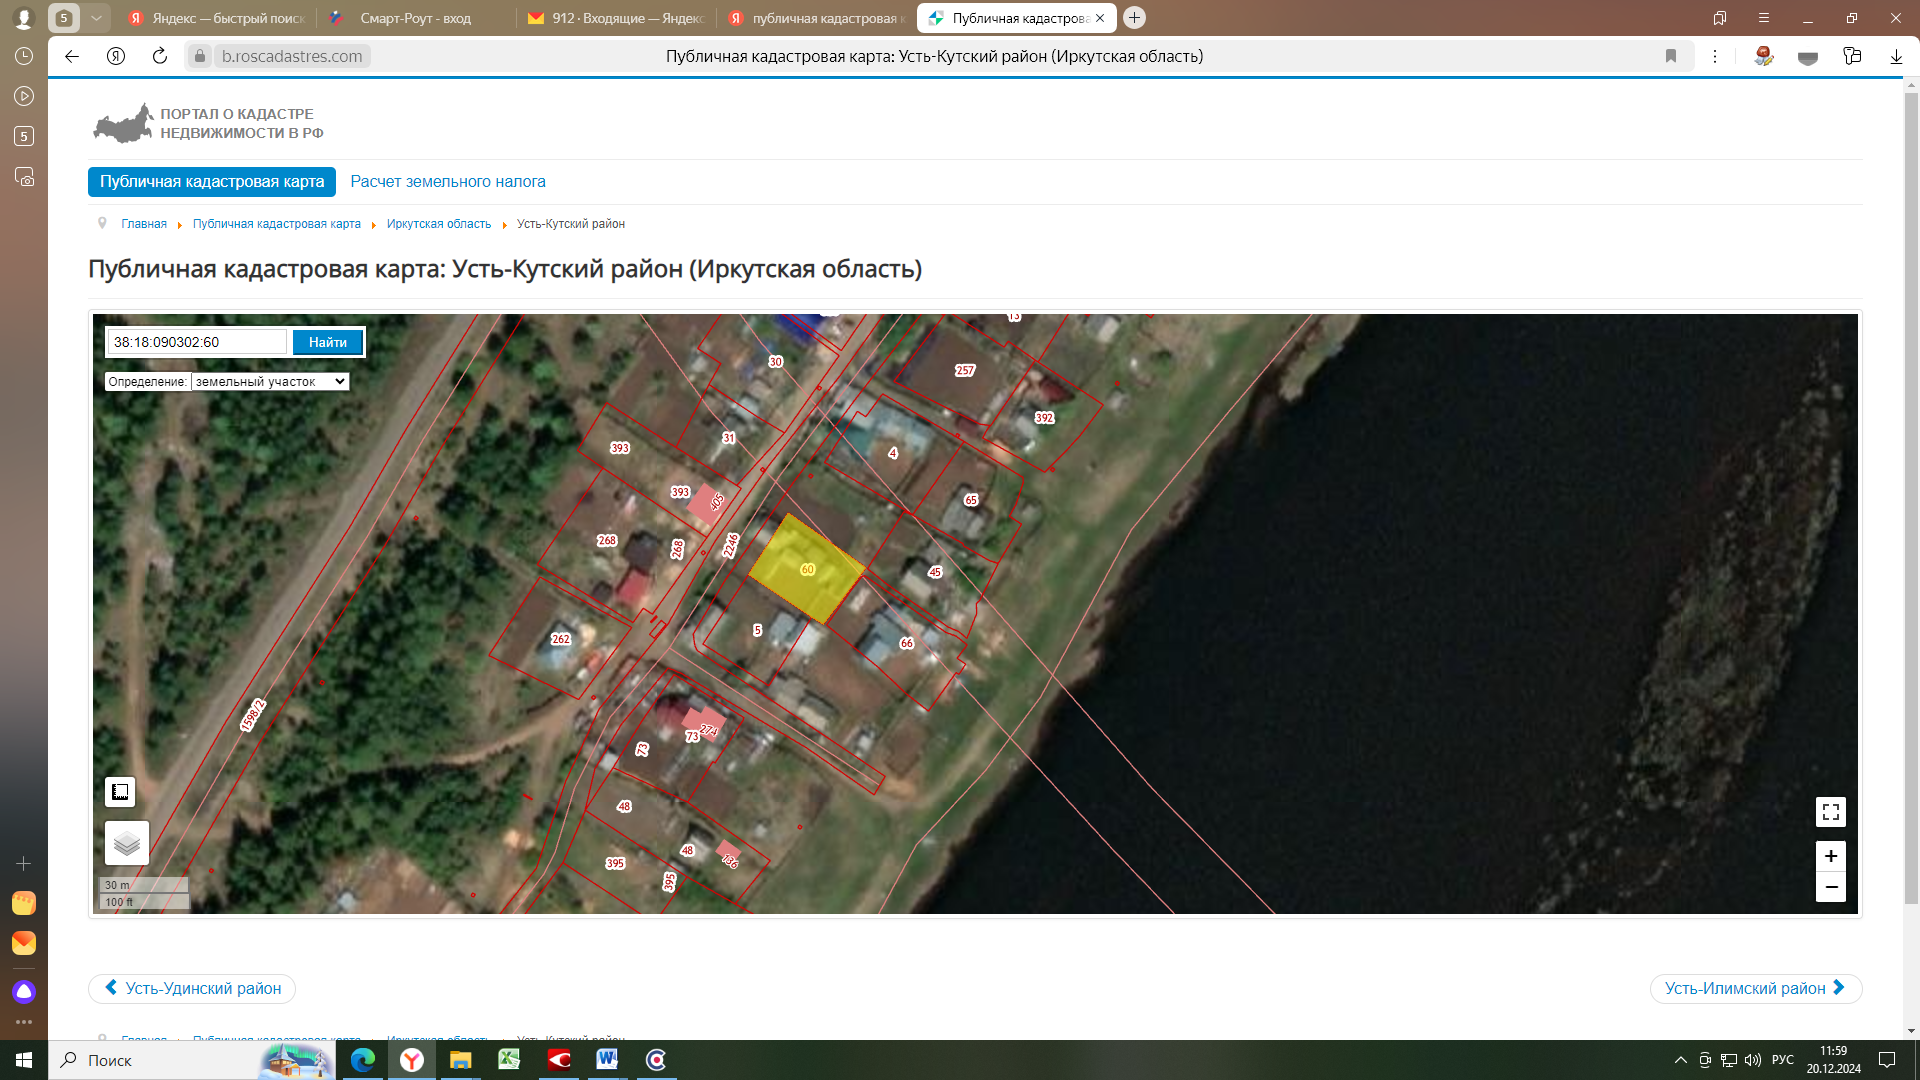Click the portal logo Портал о кадастре
Screen dimensions: 1920x1080
[x=209, y=123]
